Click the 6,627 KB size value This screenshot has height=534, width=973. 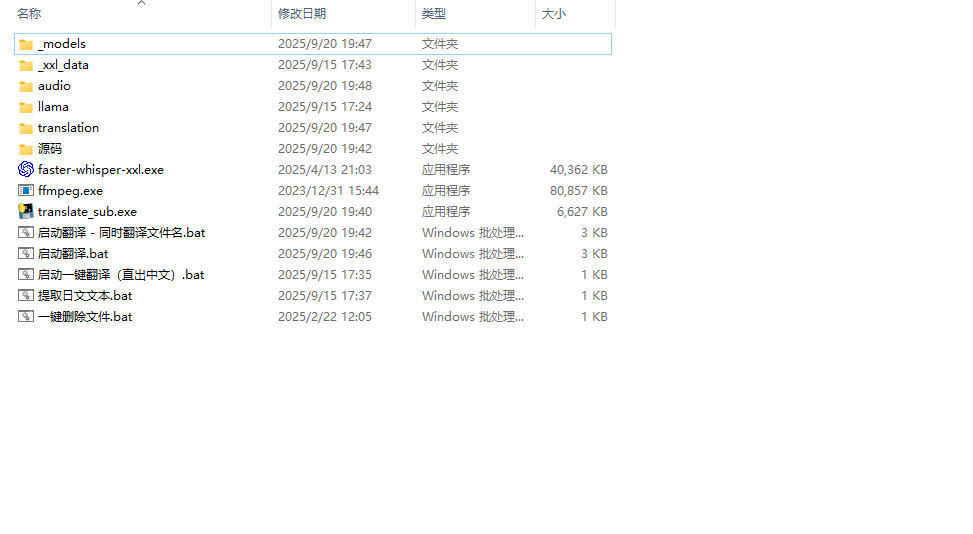tap(582, 212)
